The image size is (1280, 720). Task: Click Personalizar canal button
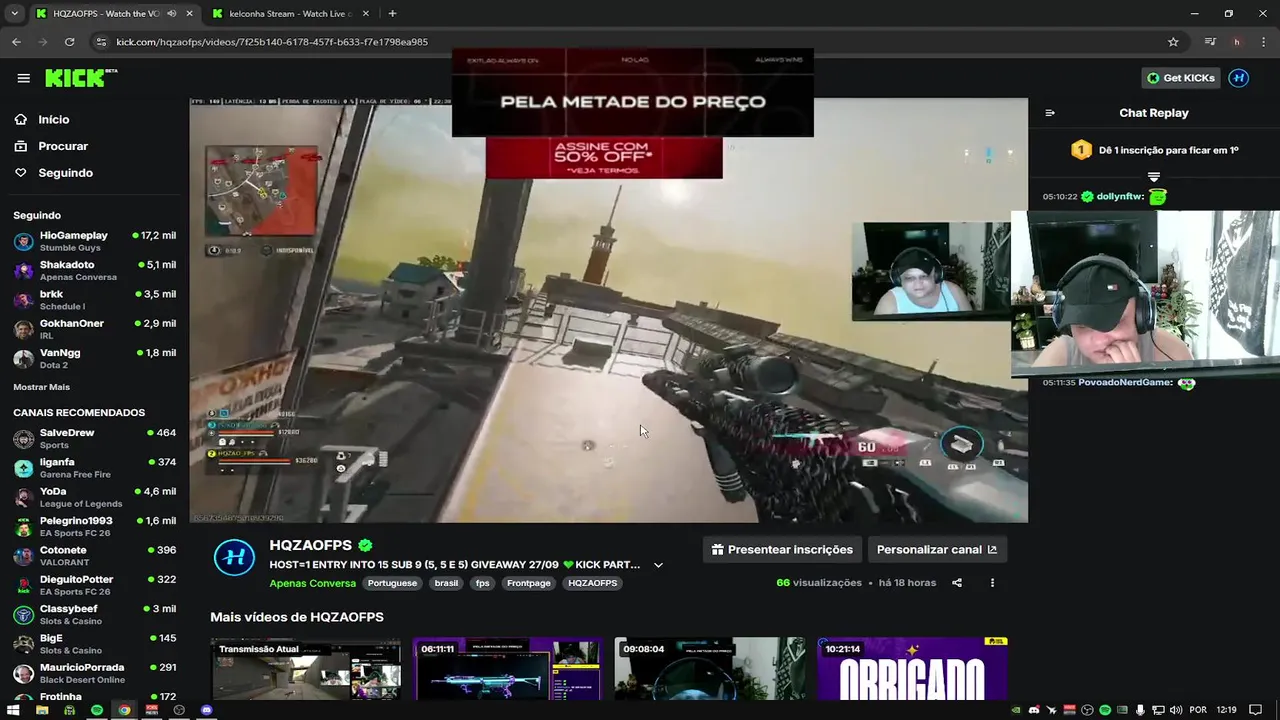[x=937, y=549]
